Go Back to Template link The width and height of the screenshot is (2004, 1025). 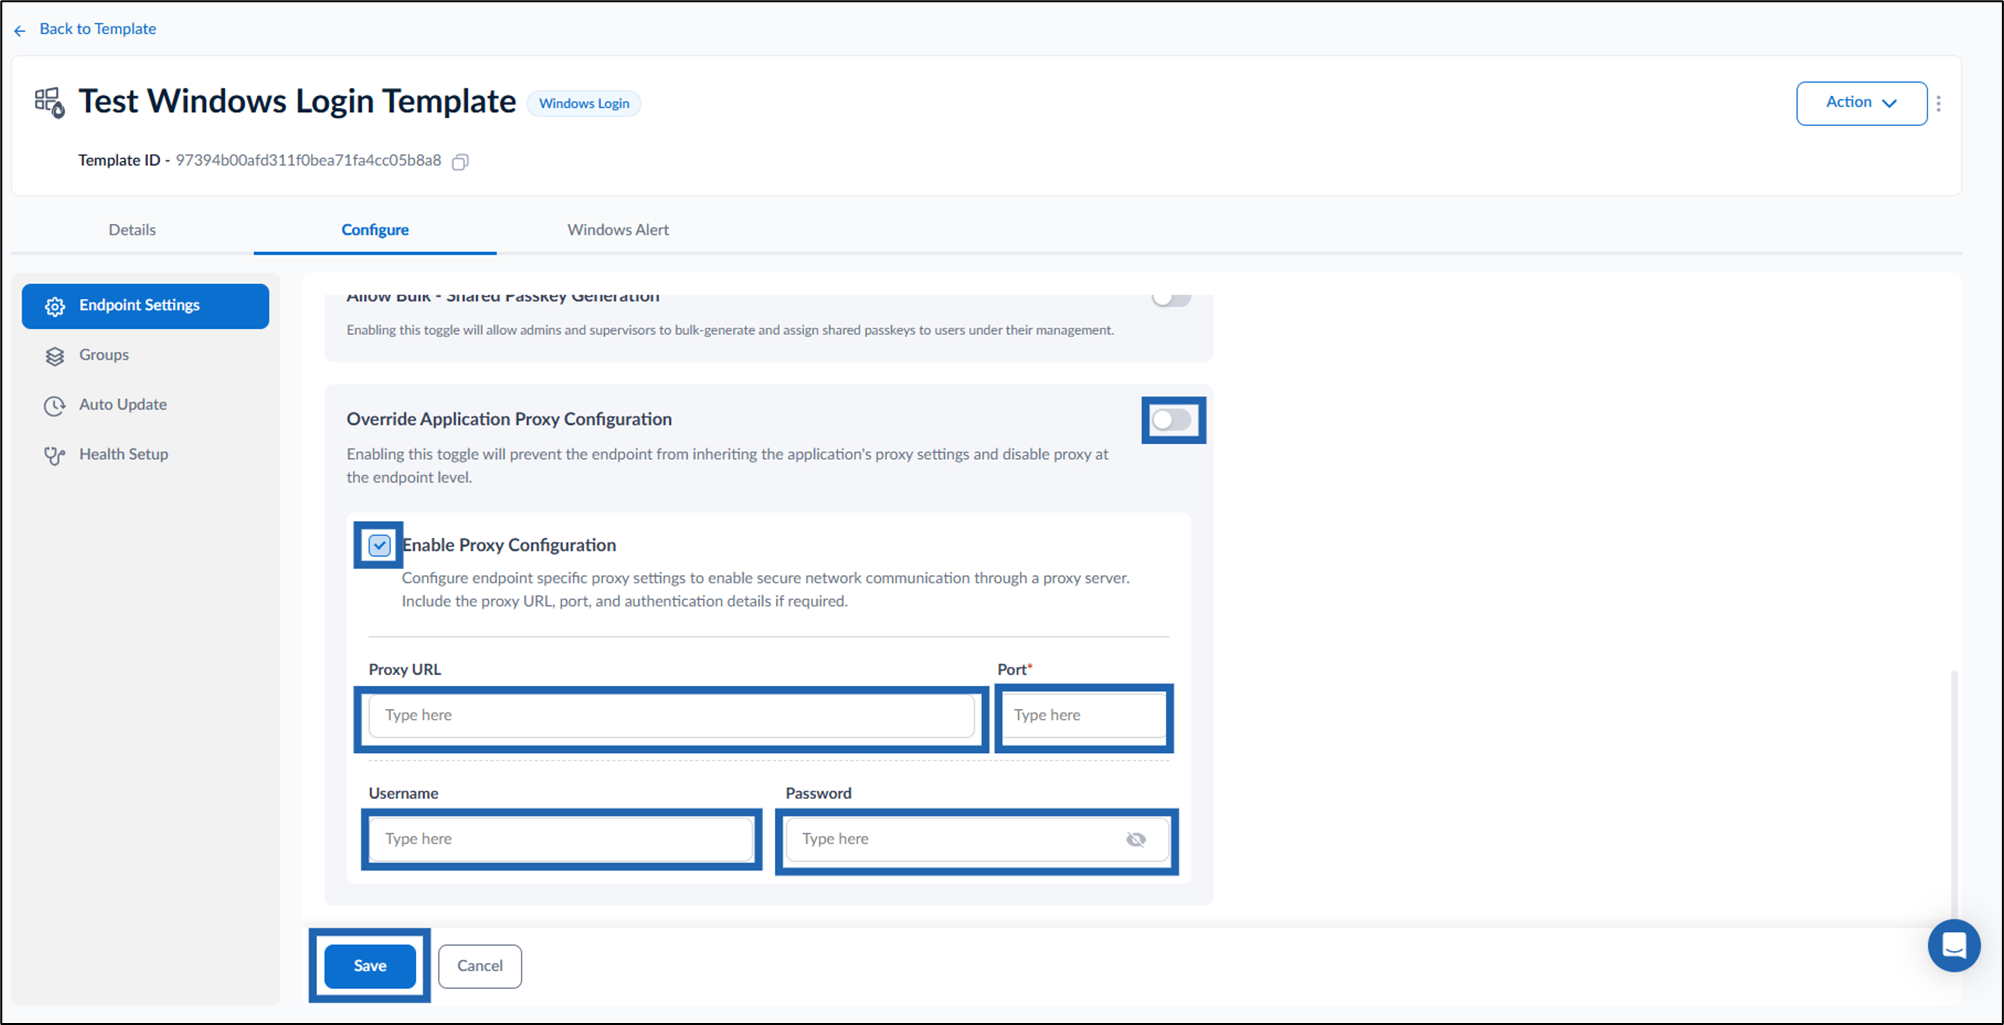point(97,29)
